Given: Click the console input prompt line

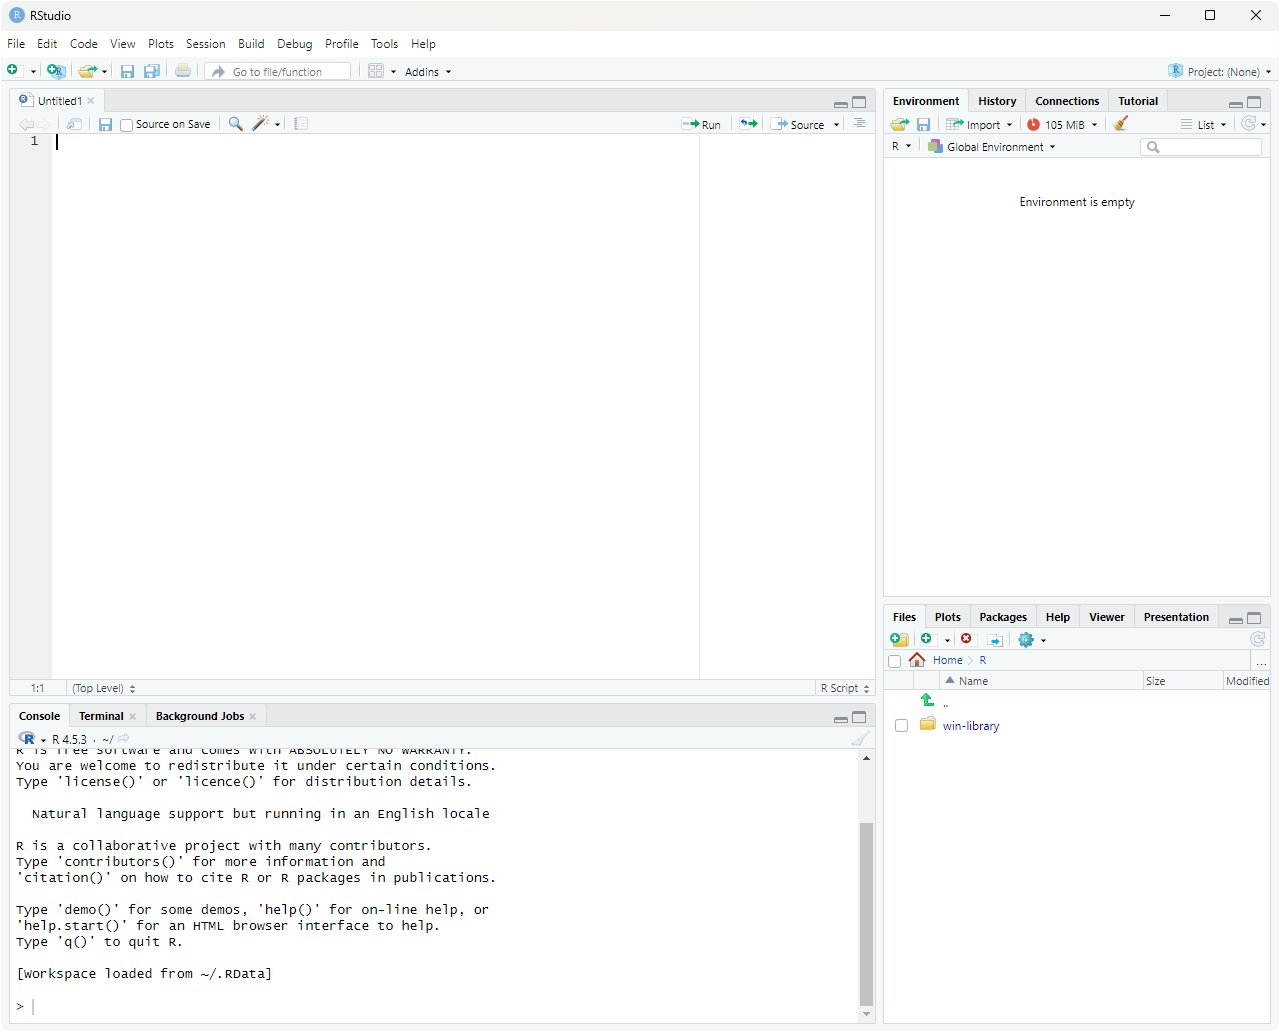Looking at the screenshot, I should (x=436, y=1006).
